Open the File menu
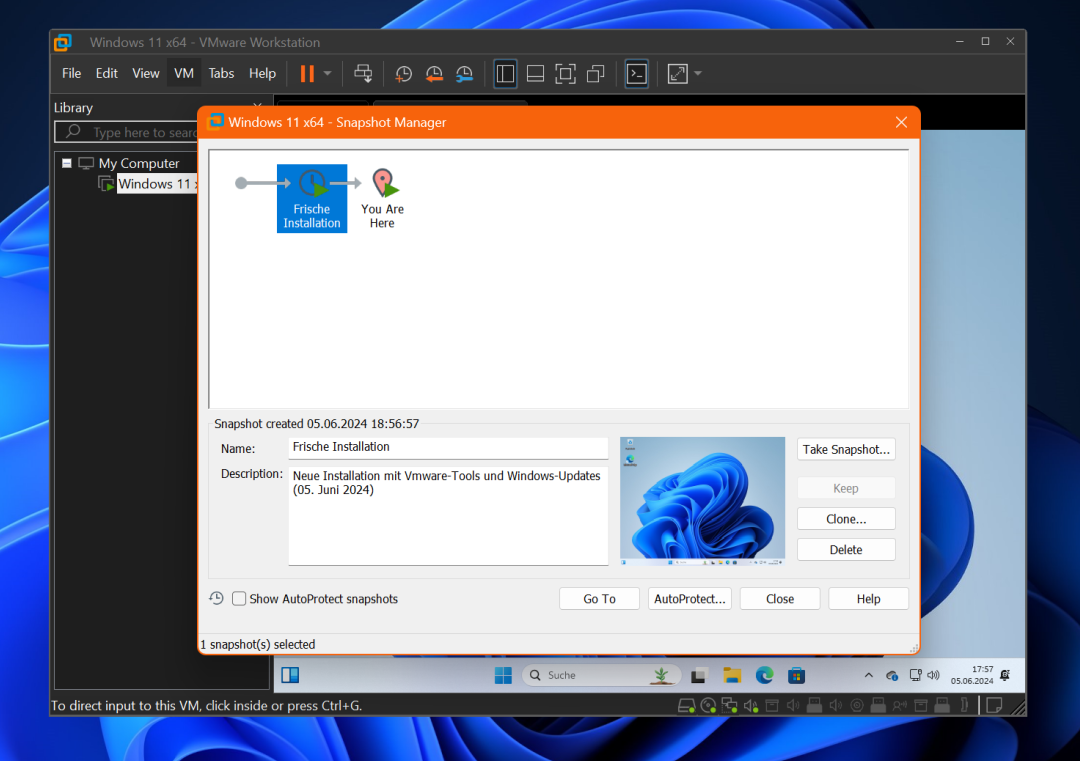This screenshot has width=1080, height=761. [x=71, y=74]
